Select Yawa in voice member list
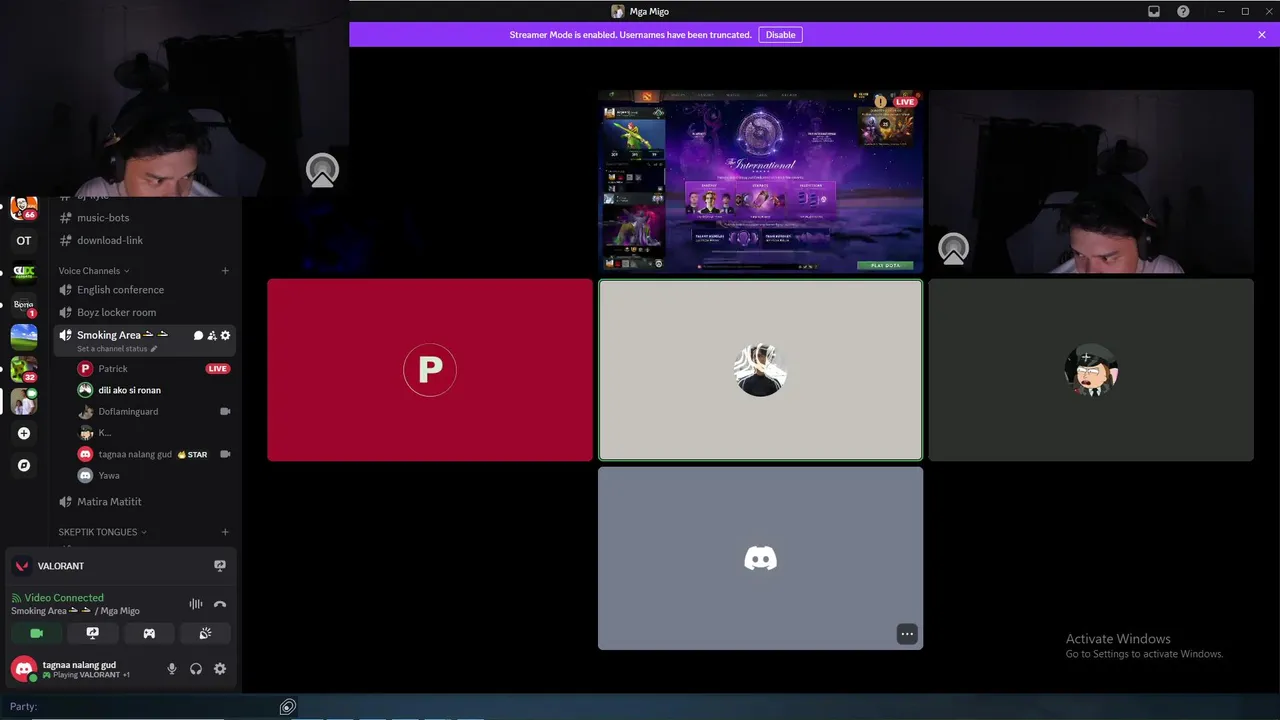 pos(109,476)
